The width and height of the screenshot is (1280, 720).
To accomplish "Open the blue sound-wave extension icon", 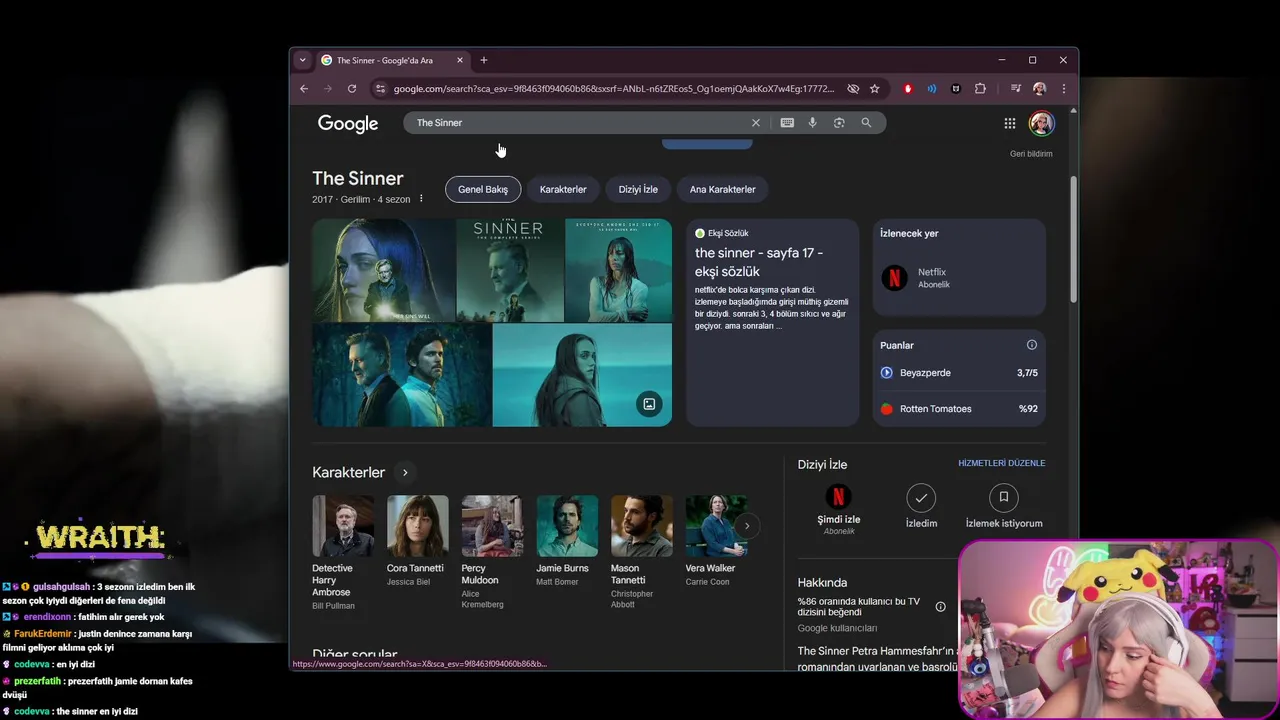I will coord(932,89).
